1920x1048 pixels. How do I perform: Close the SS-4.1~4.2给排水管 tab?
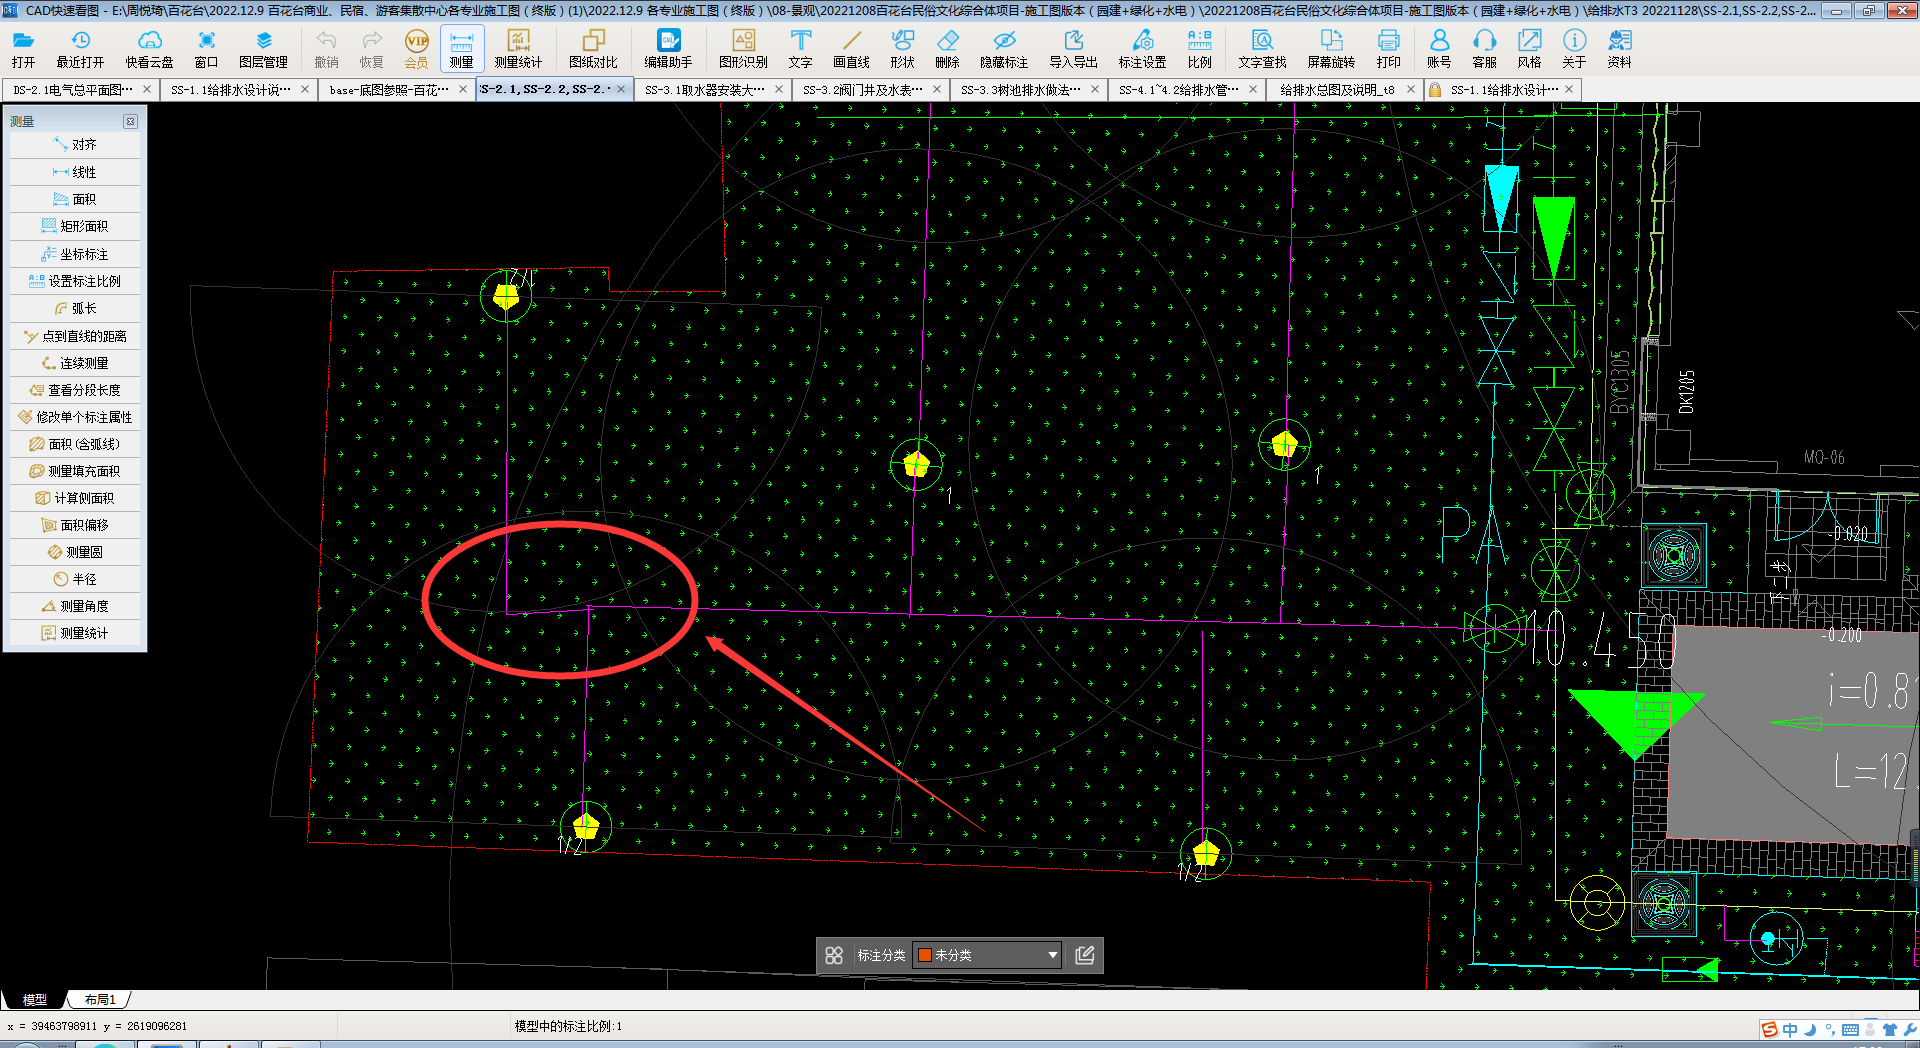point(1253,89)
